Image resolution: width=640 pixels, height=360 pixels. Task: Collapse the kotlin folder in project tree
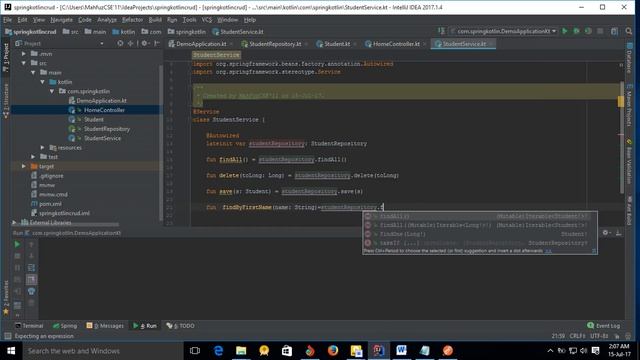click(42, 82)
